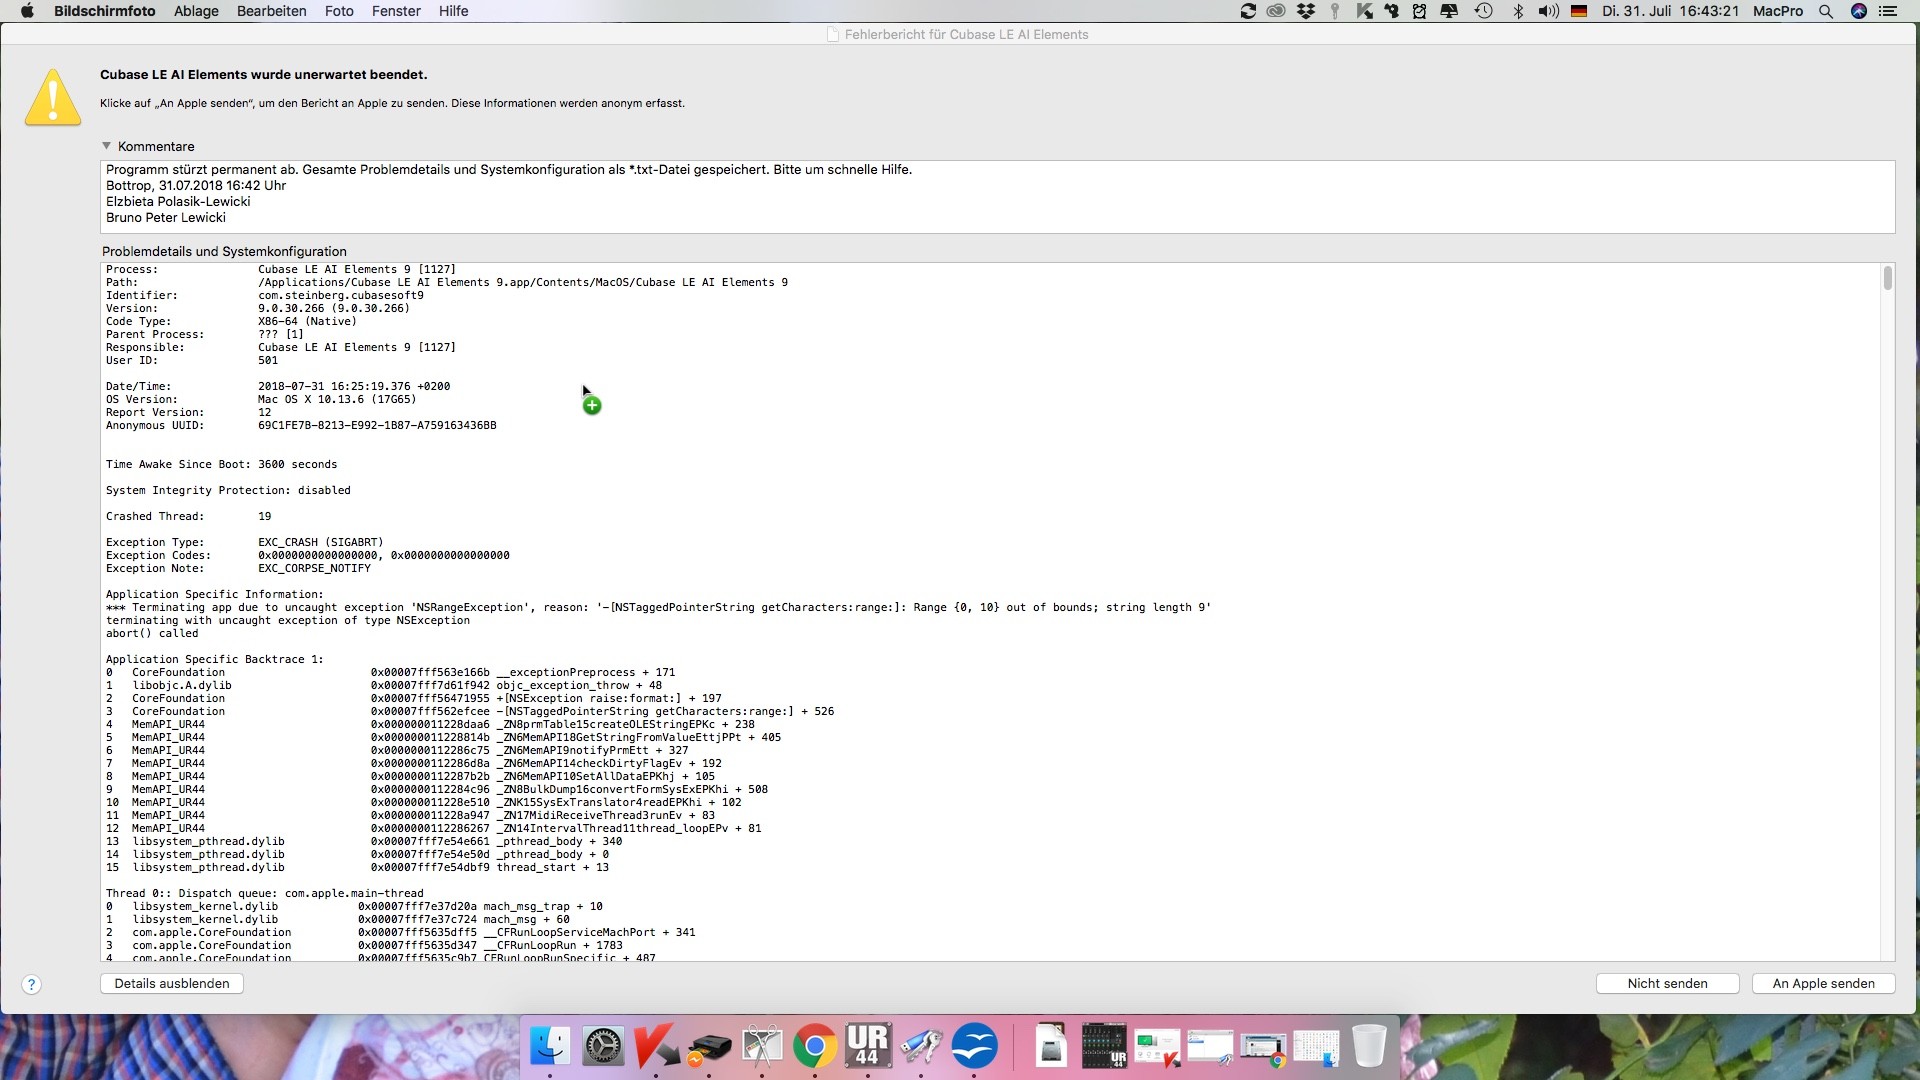Open Creative Cloud menu bar icon
The height and width of the screenshot is (1080, 1920).
click(1276, 11)
